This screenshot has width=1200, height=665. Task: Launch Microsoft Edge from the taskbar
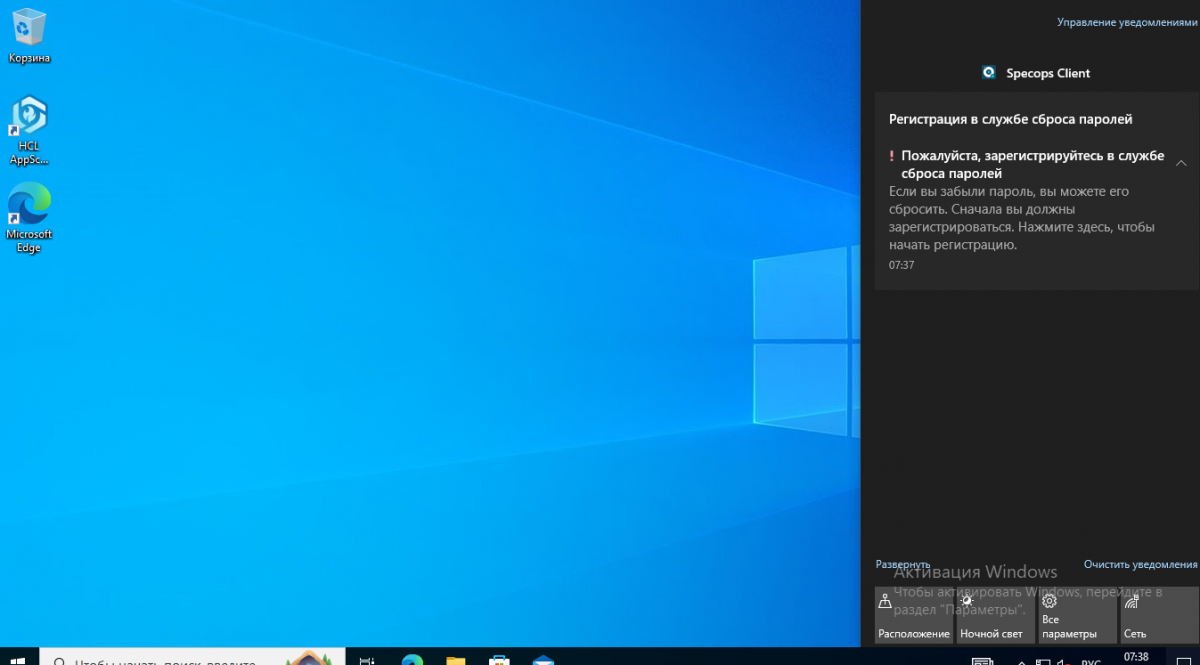(x=411, y=658)
